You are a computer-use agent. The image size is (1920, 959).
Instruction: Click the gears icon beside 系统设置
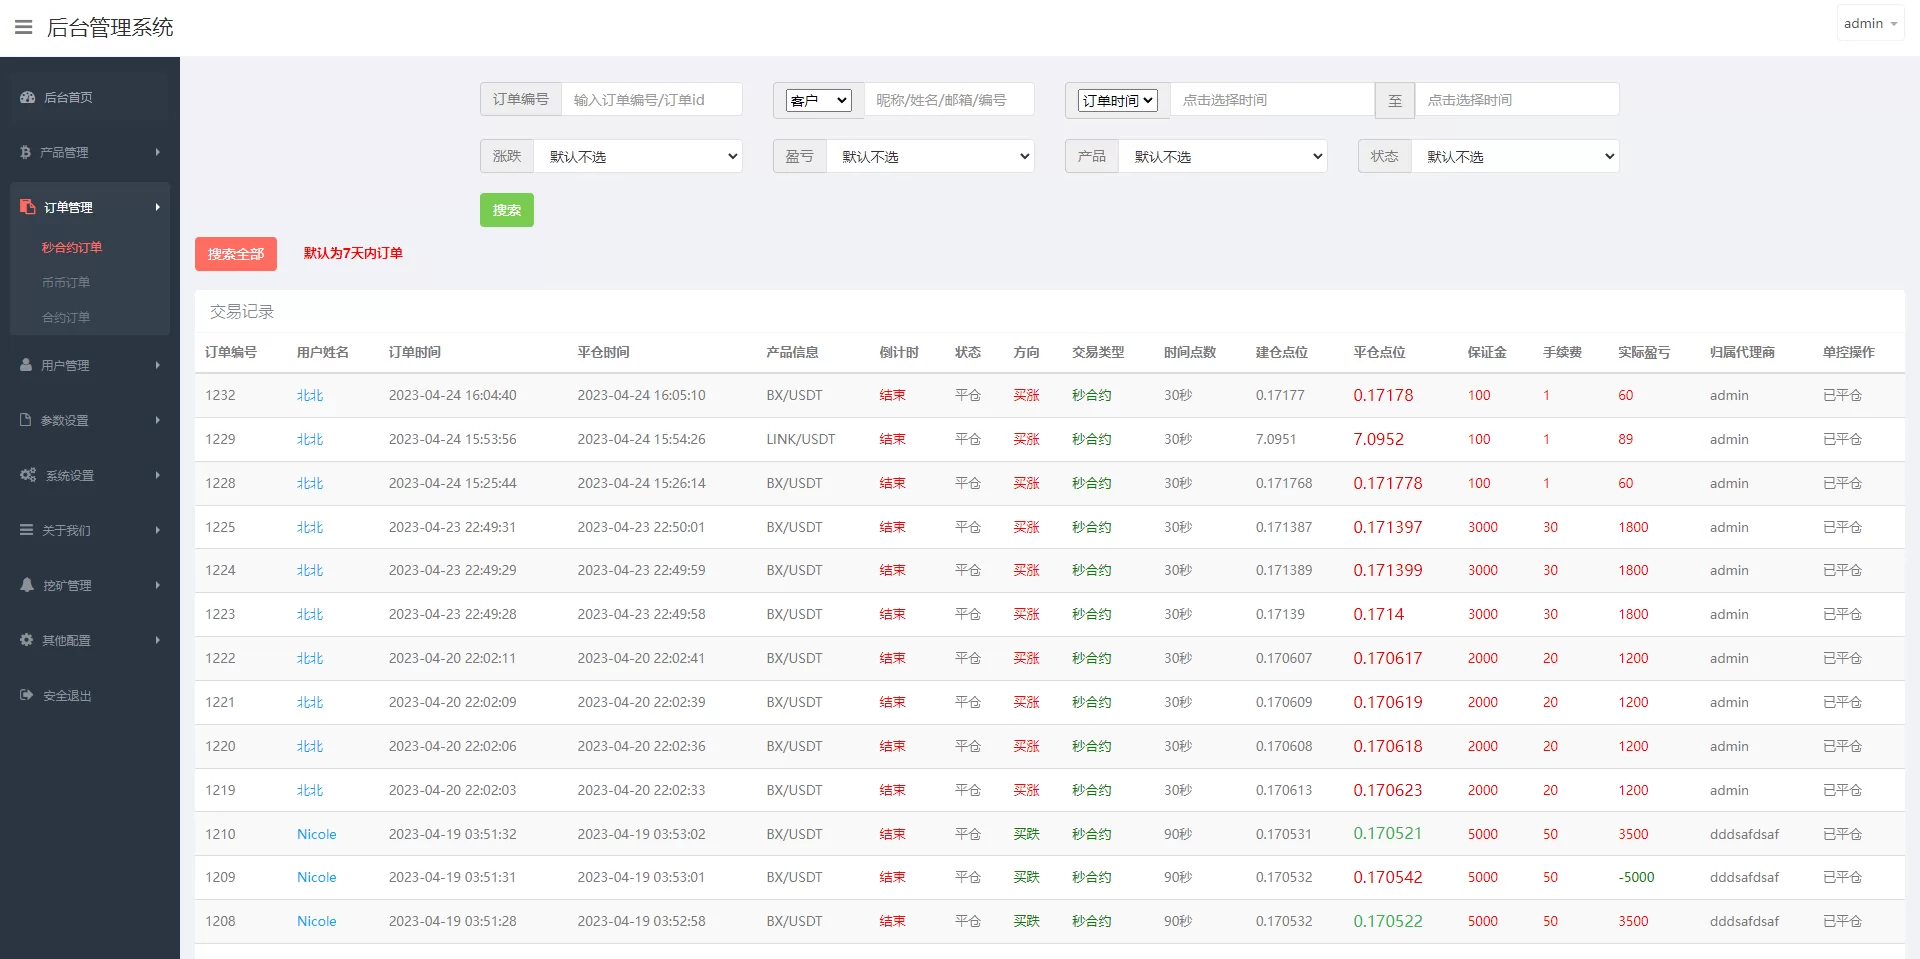(x=28, y=475)
